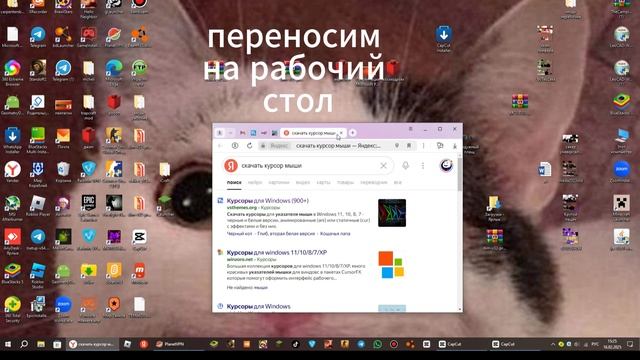The image size is (640, 360).
Task: Switch to the Карты tab
Action: [323, 182]
